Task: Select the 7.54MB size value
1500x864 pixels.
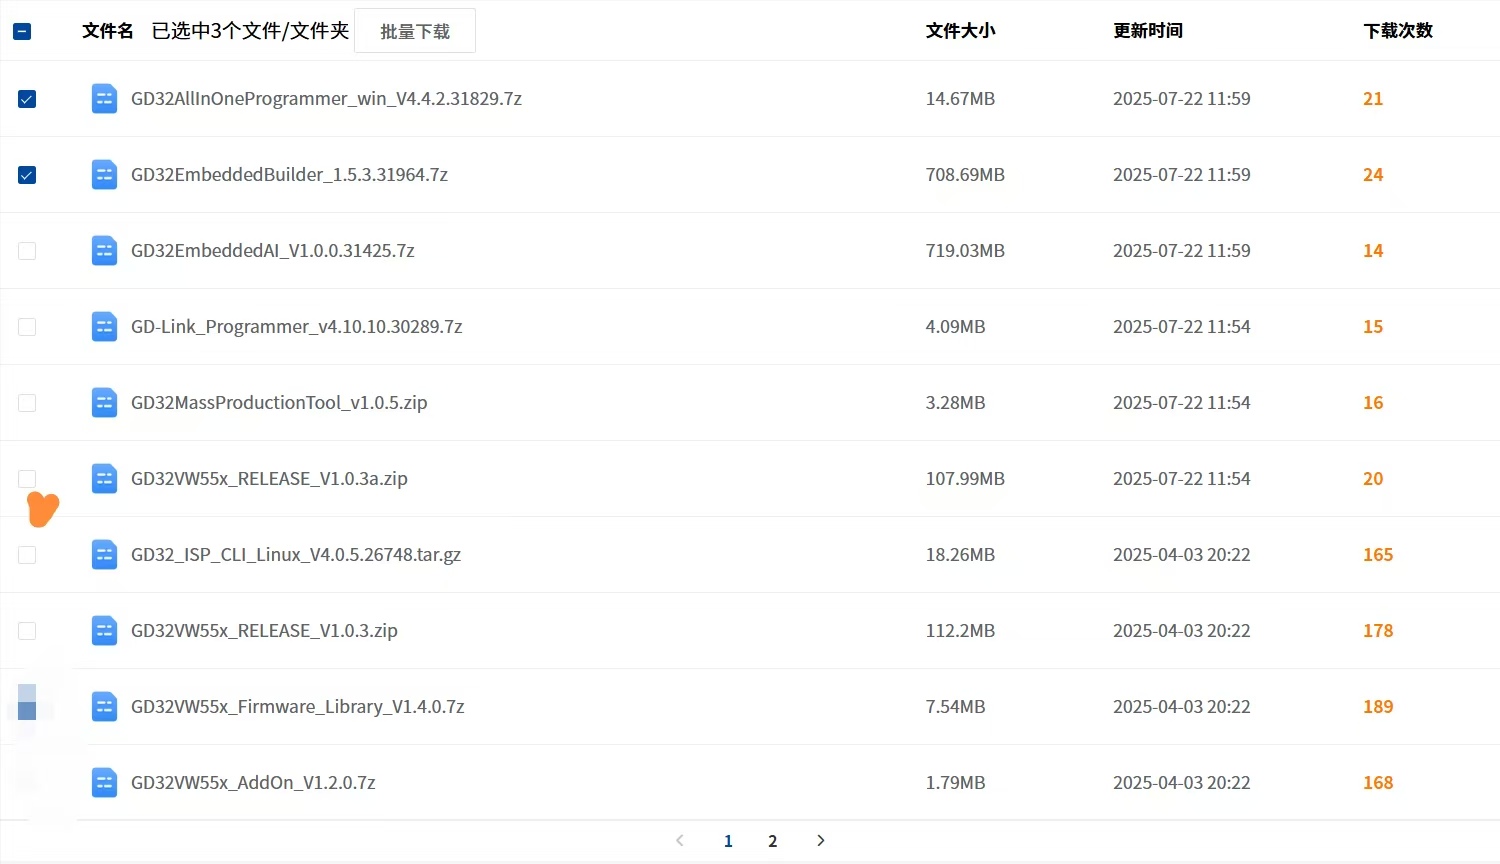Action: (956, 707)
